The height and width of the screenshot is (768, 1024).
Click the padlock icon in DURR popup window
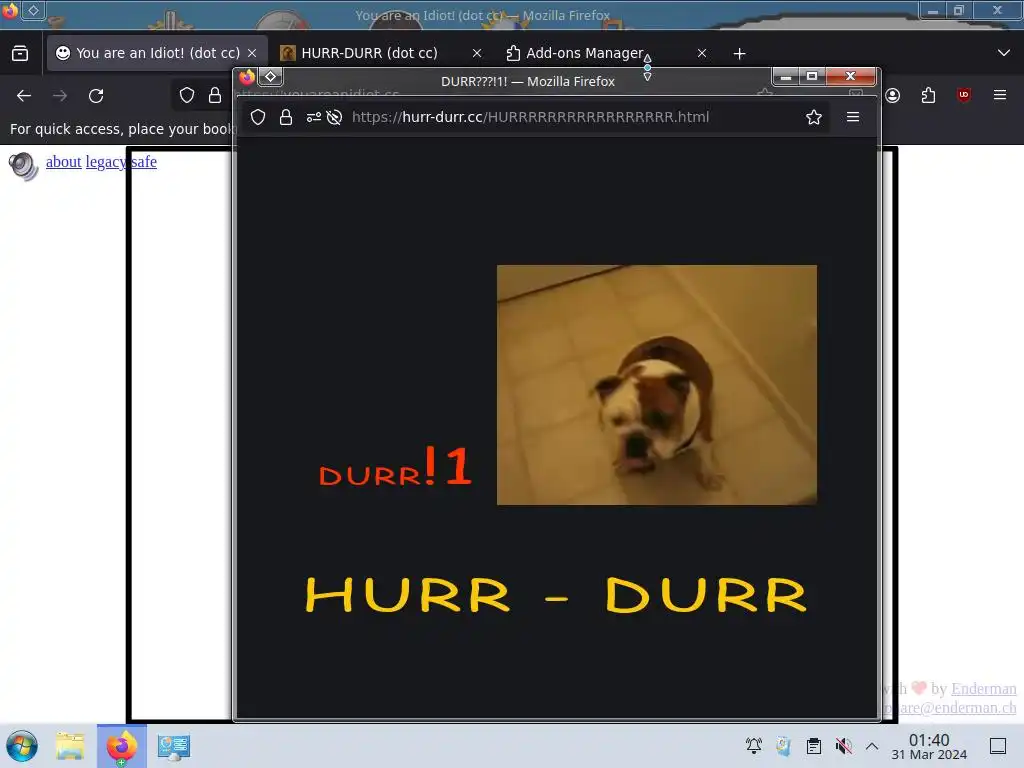coord(285,117)
